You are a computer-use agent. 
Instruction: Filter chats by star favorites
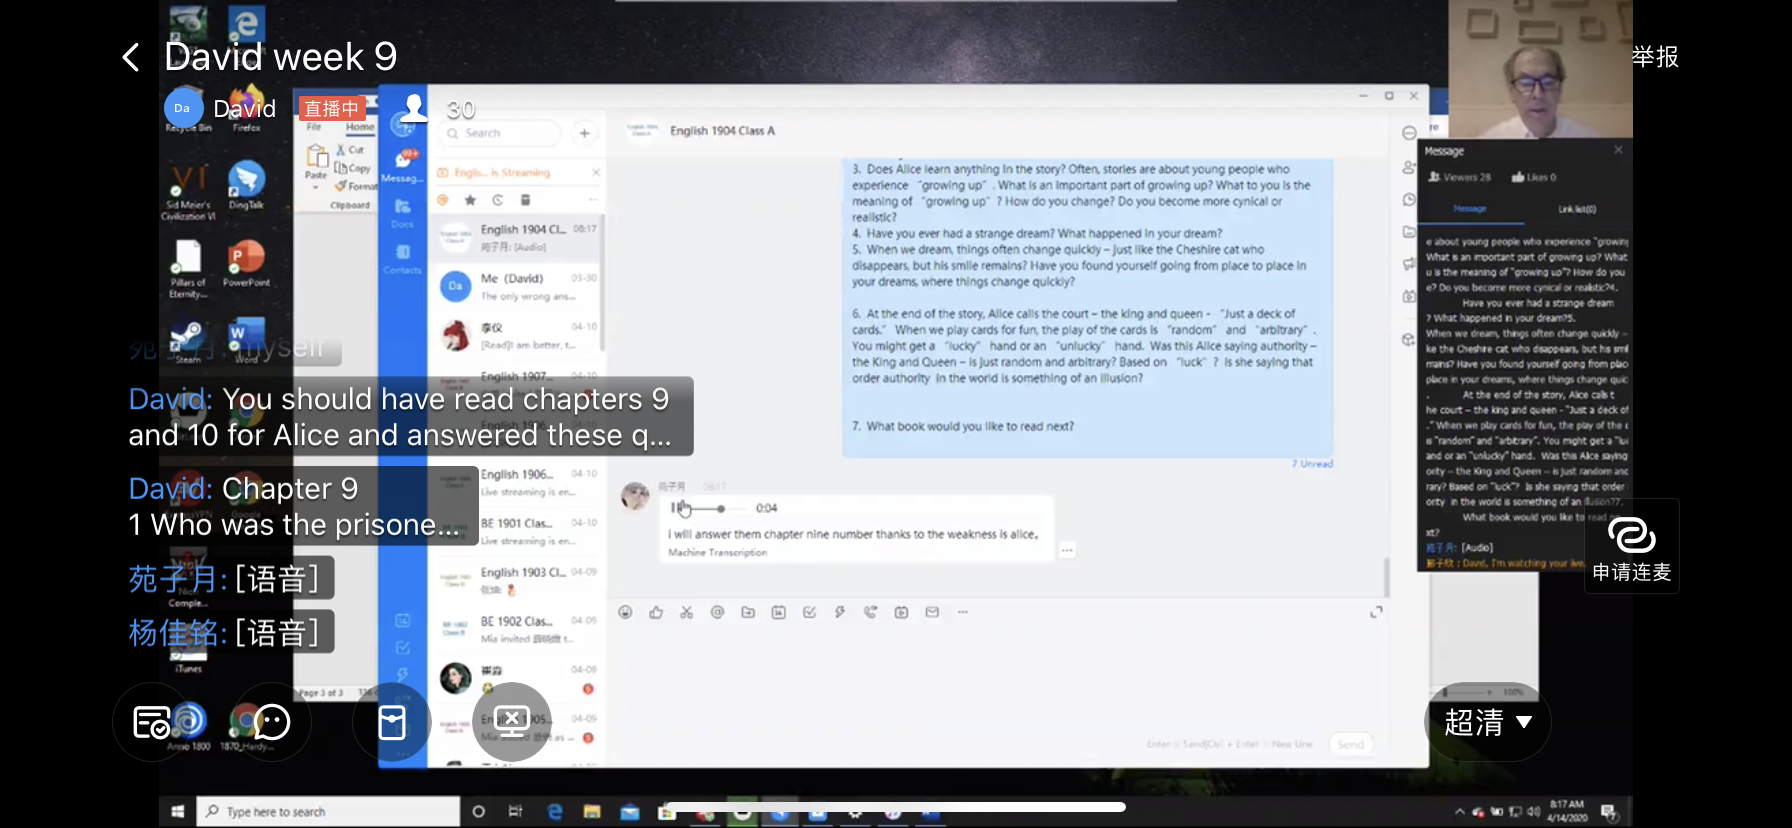[x=470, y=200]
